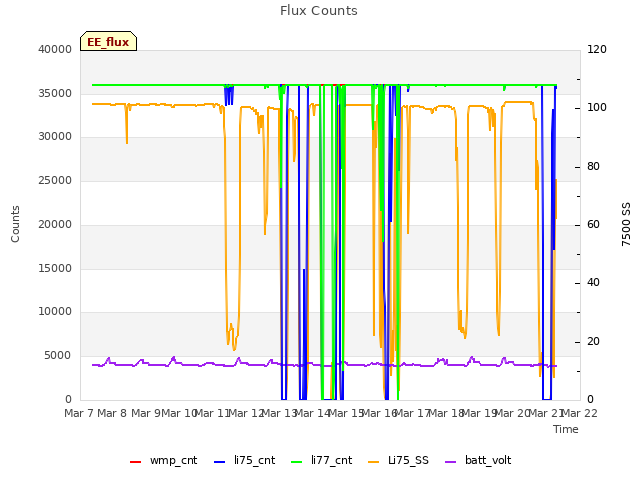This screenshot has width=640, height=480.
Task: Click the 80 right axis tick label
Action: point(593,167)
